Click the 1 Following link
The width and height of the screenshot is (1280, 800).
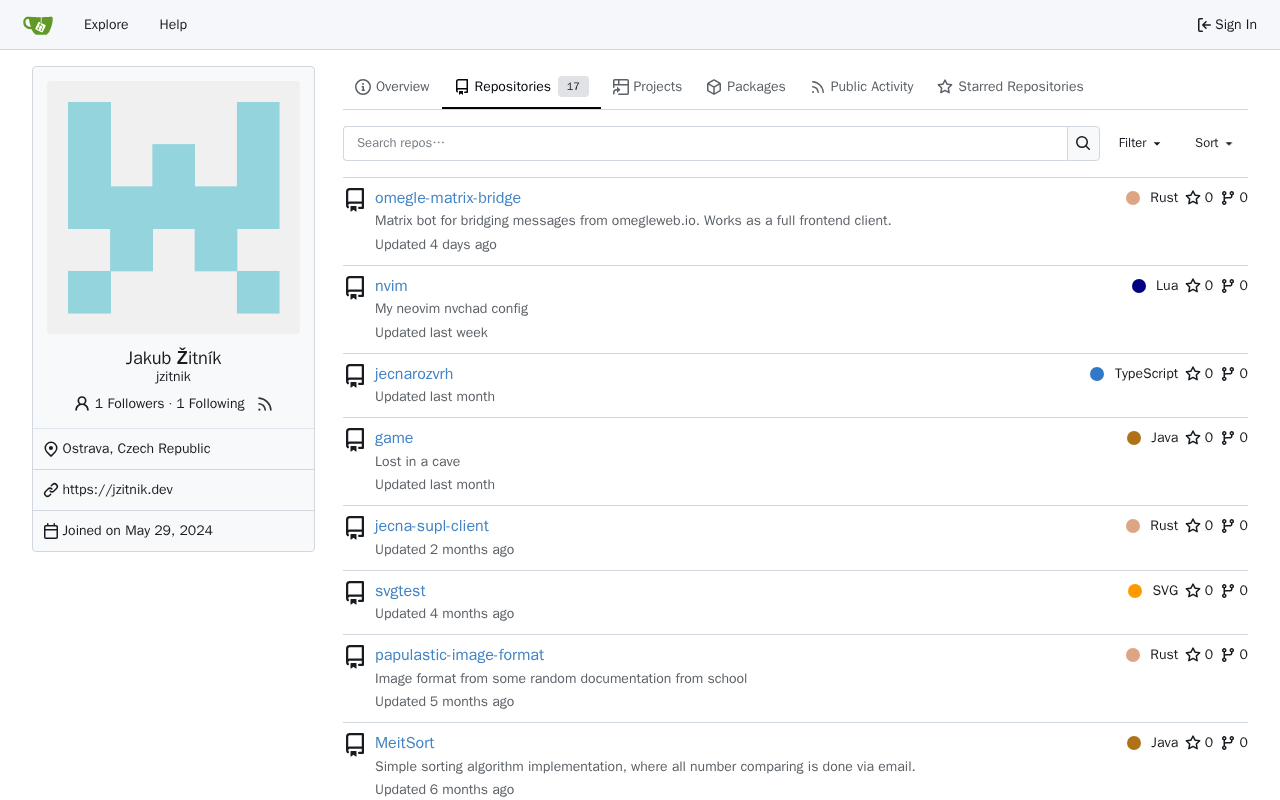click(211, 404)
